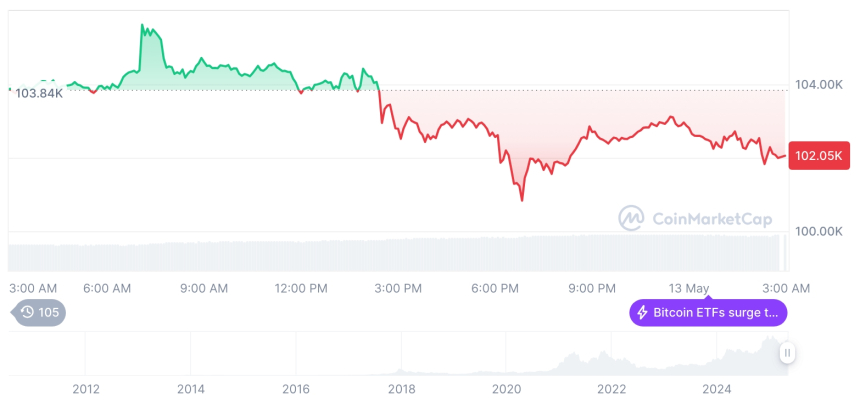Screen dimensions: 860x401
Task: Click the 13 May date label
Action: click(x=691, y=288)
